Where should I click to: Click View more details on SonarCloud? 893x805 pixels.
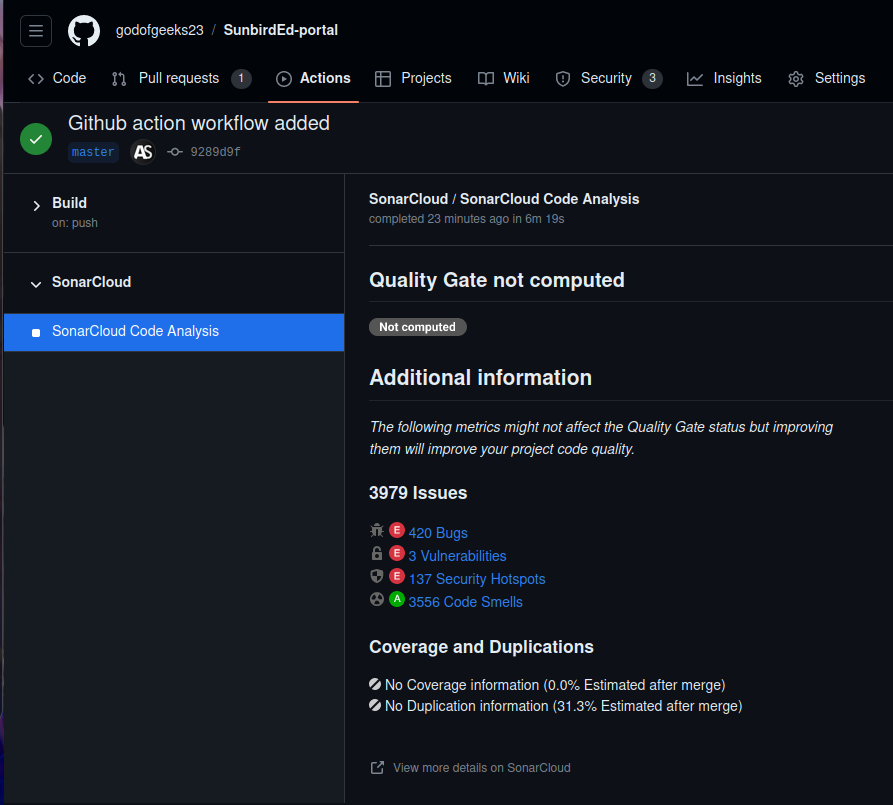coord(481,767)
